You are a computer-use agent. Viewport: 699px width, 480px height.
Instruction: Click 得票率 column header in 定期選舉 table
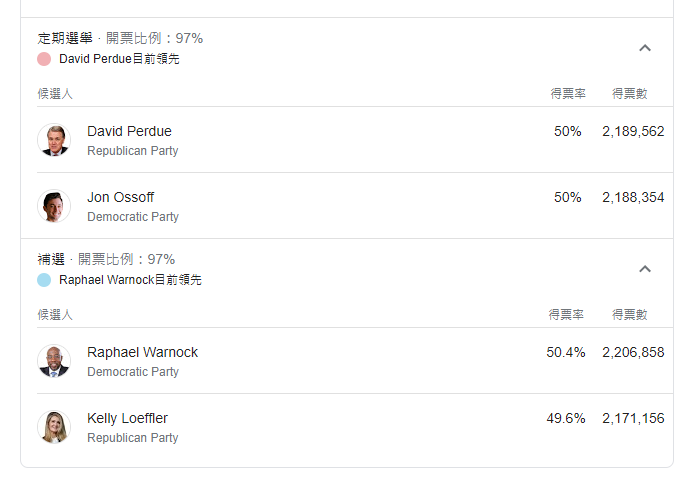pos(568,94)
